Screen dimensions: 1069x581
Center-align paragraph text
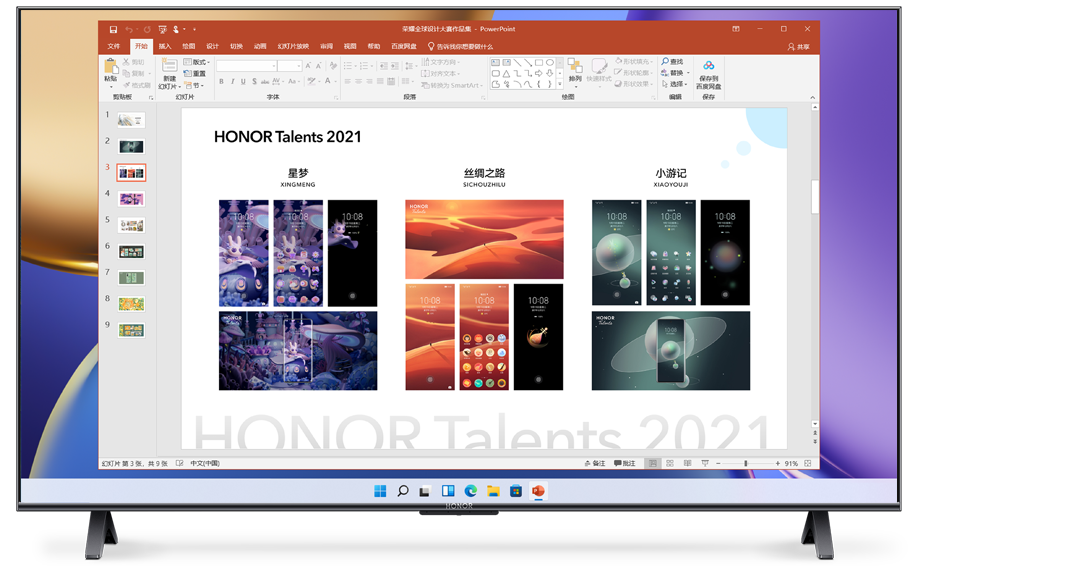coord(358,81)
